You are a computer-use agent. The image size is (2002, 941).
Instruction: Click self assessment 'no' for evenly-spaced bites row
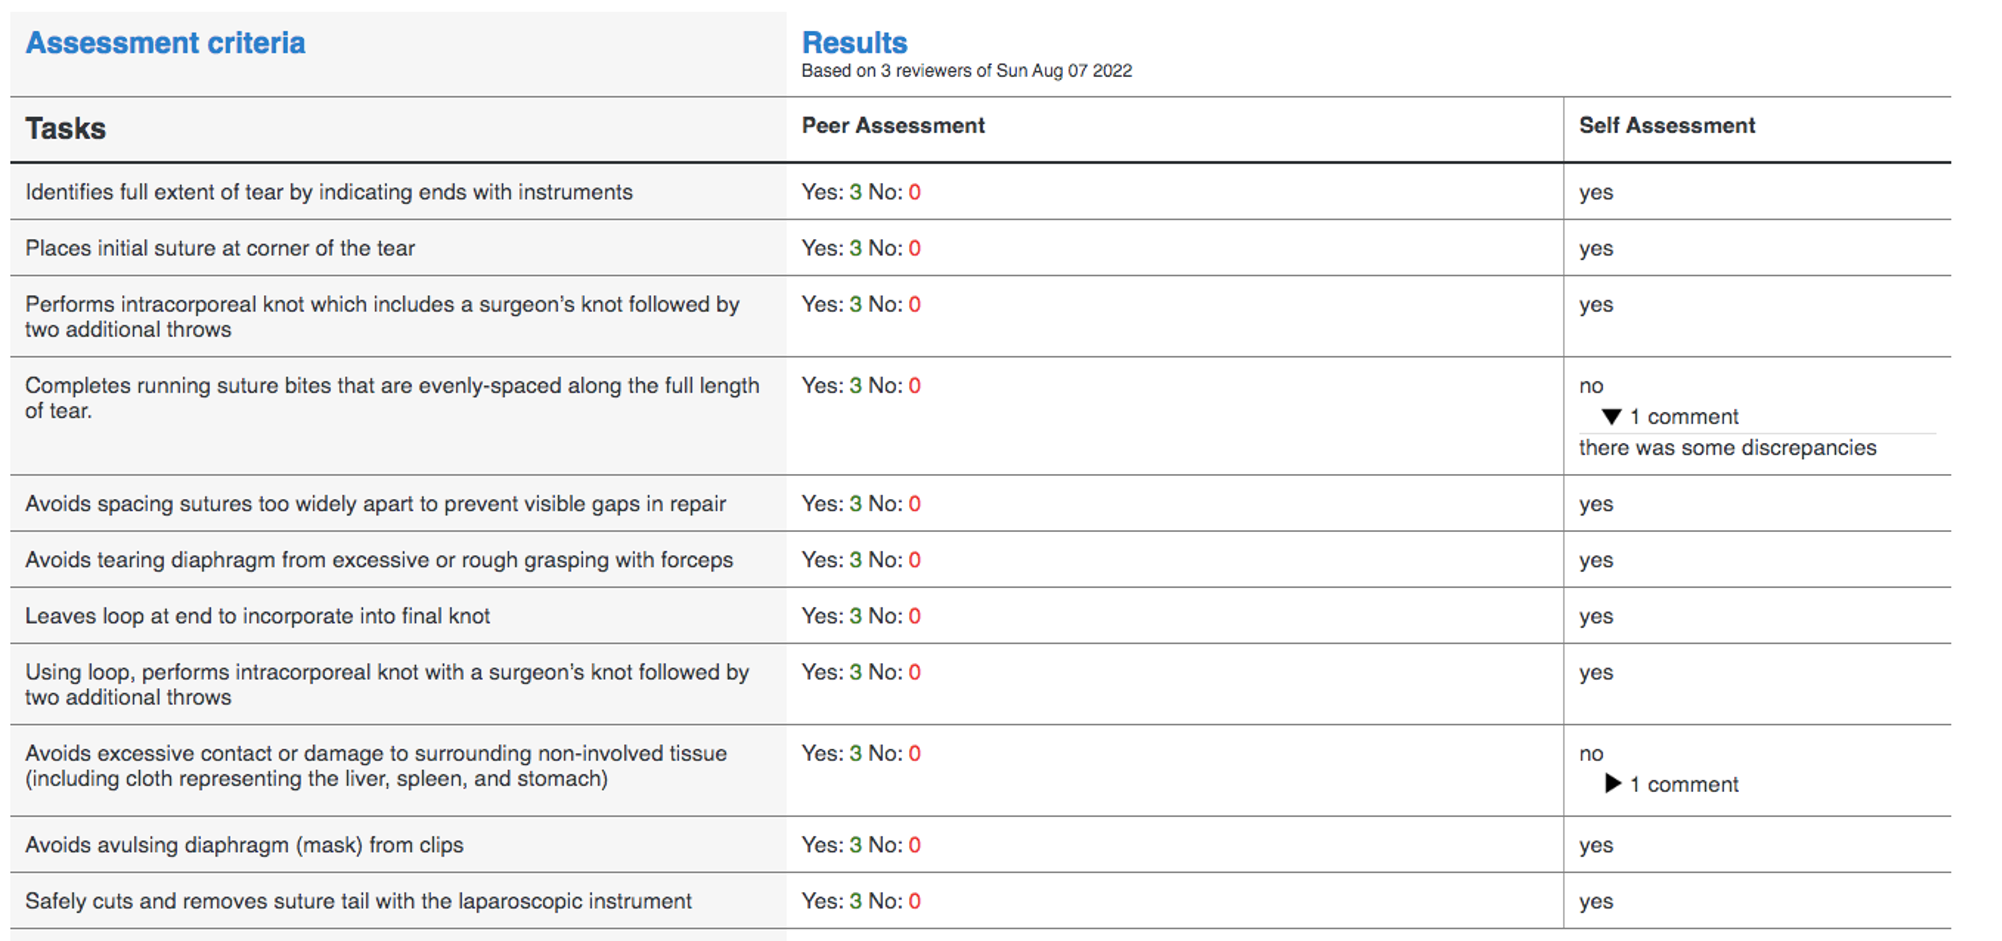coord(1591,386)
